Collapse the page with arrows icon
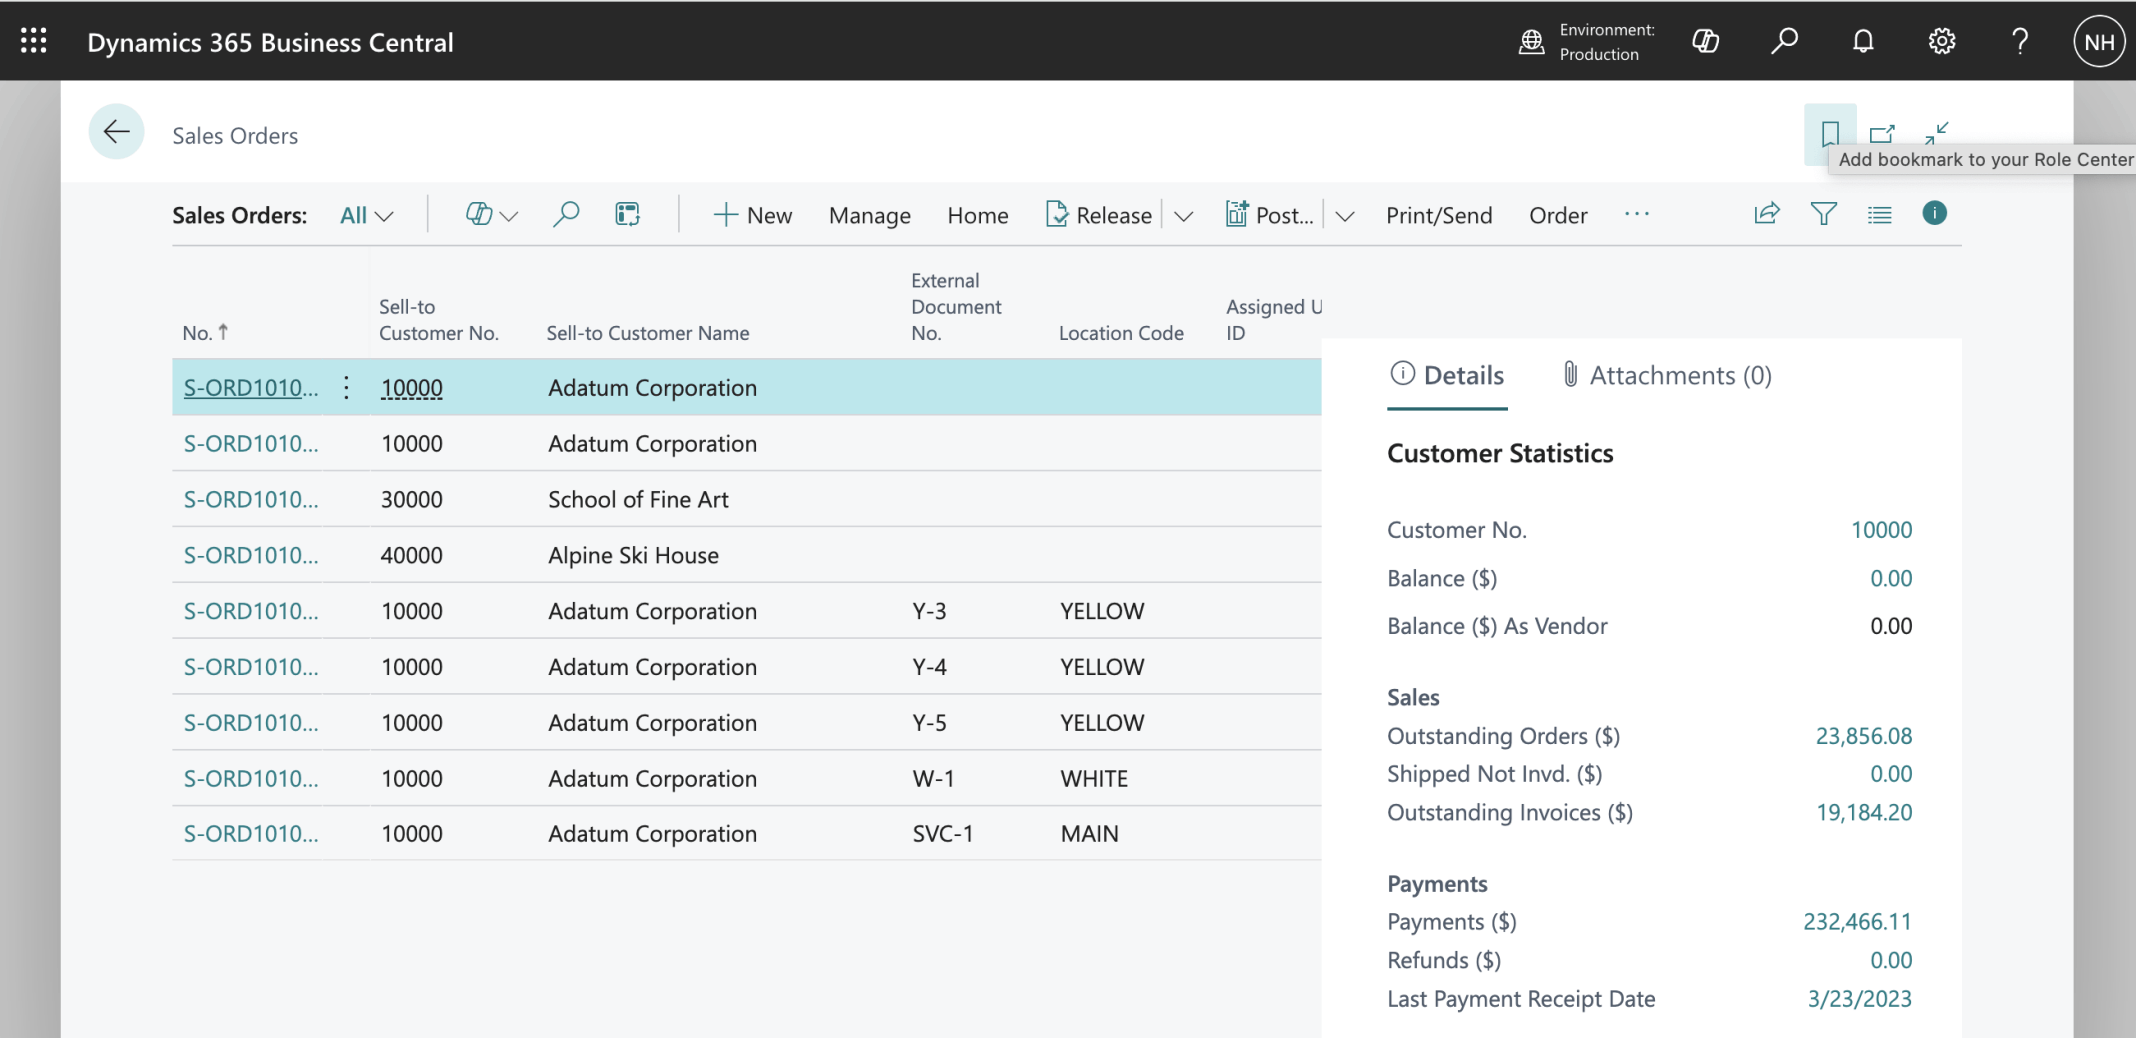Viewport: 2136px width, 1038px height. (x=1937, y=132)
